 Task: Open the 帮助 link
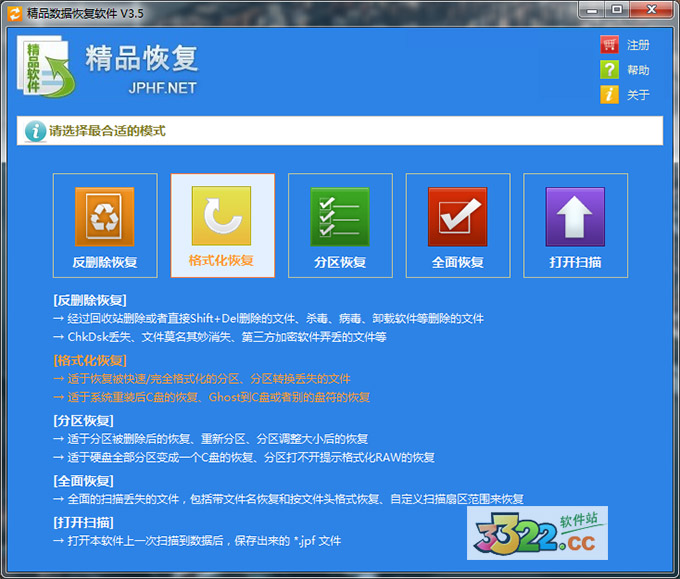coord(638,70)
